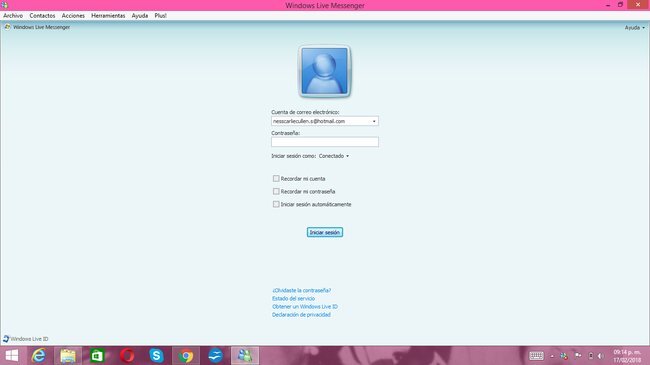Screen dimensions: 650x365
Task: Open the on-screen keyboard tray icon
Action: (x=536, y=356)
